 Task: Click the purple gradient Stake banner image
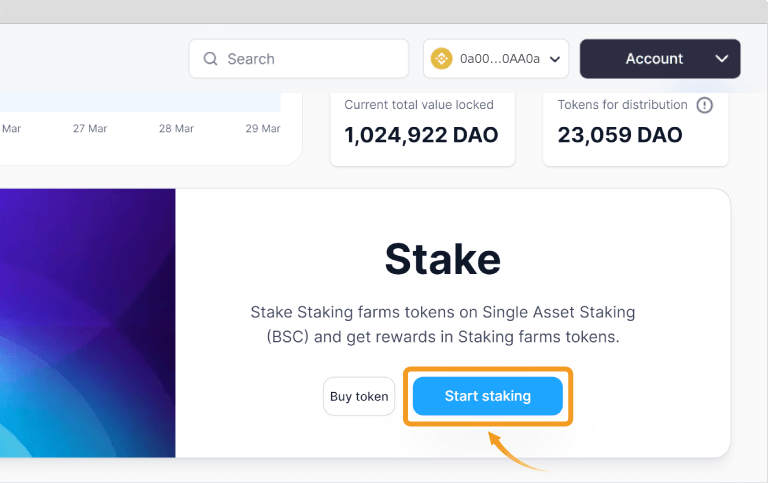pyautogui.click(x=88, y=323)
